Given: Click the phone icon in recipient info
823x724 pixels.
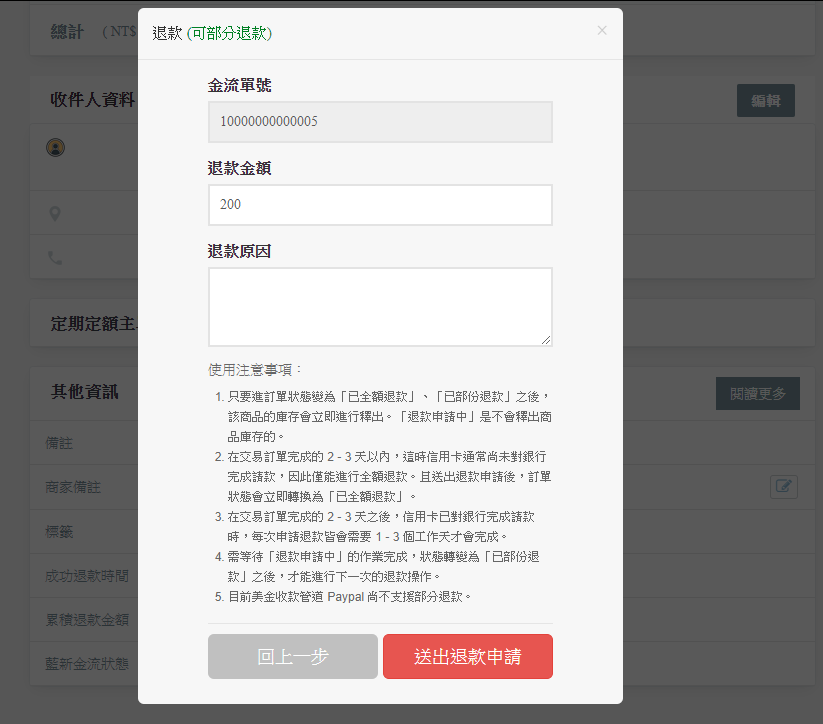Looking at the screenshot, I should coord(55,258).
